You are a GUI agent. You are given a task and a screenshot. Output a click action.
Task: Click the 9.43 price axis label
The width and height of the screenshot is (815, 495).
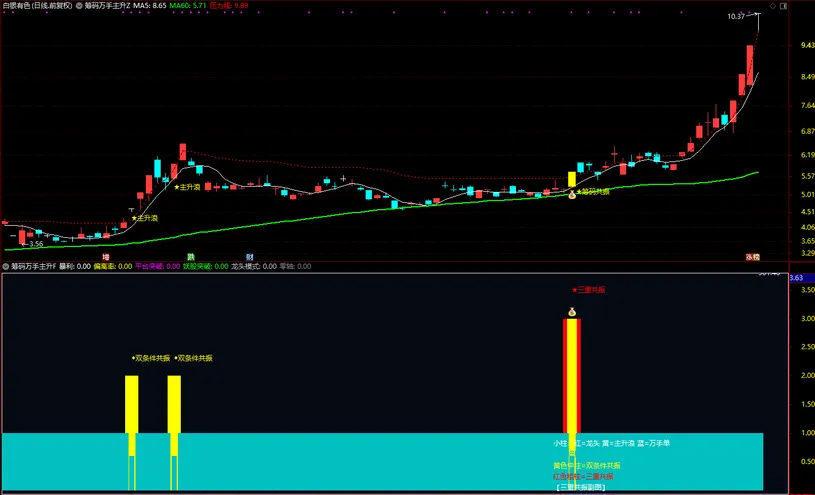tap(808, 46)
